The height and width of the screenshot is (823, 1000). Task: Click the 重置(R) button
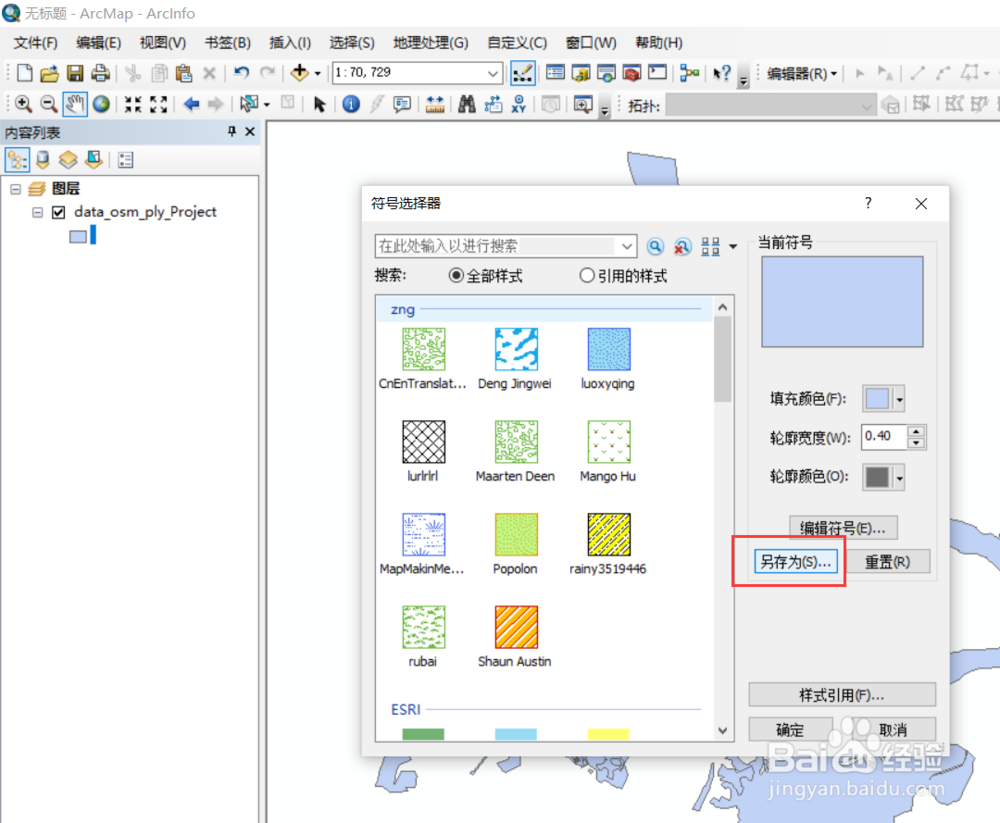(887, 562)
